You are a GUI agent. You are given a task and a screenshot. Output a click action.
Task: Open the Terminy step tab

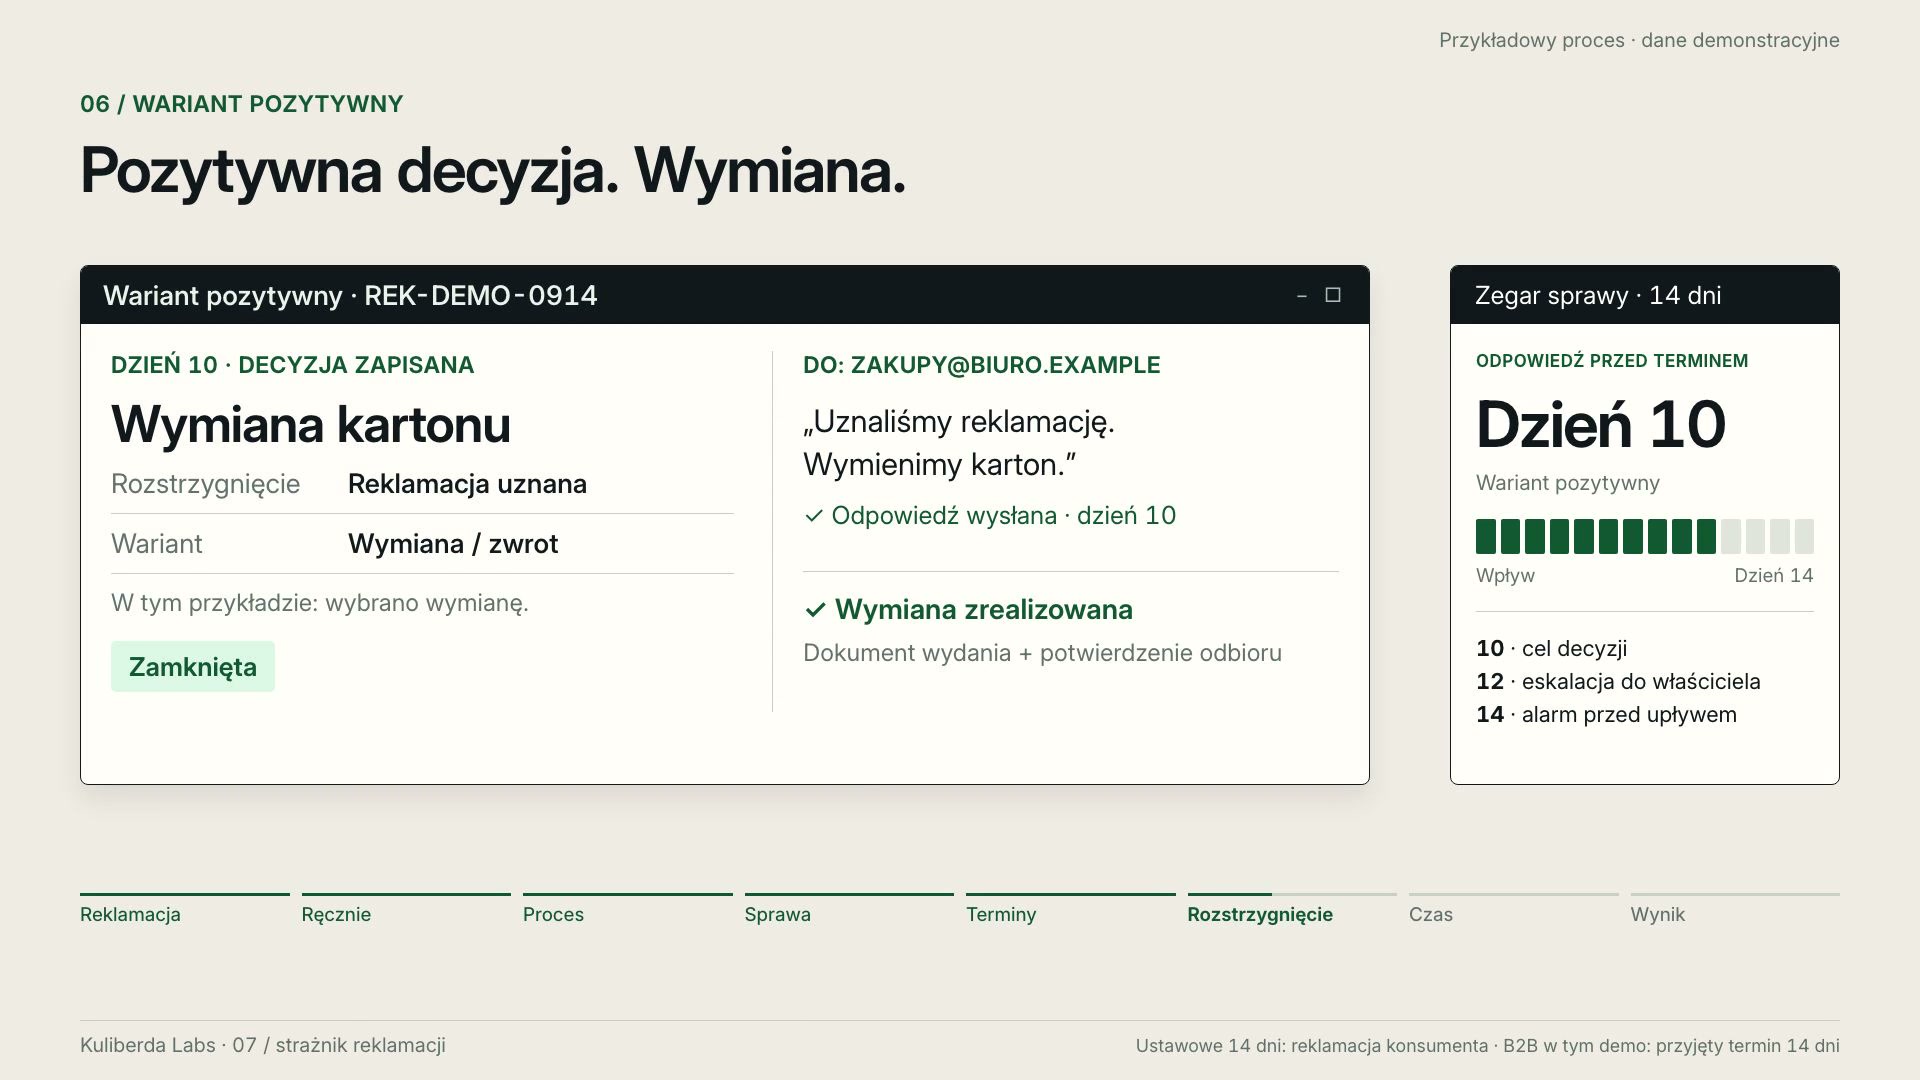(1071, 910)
